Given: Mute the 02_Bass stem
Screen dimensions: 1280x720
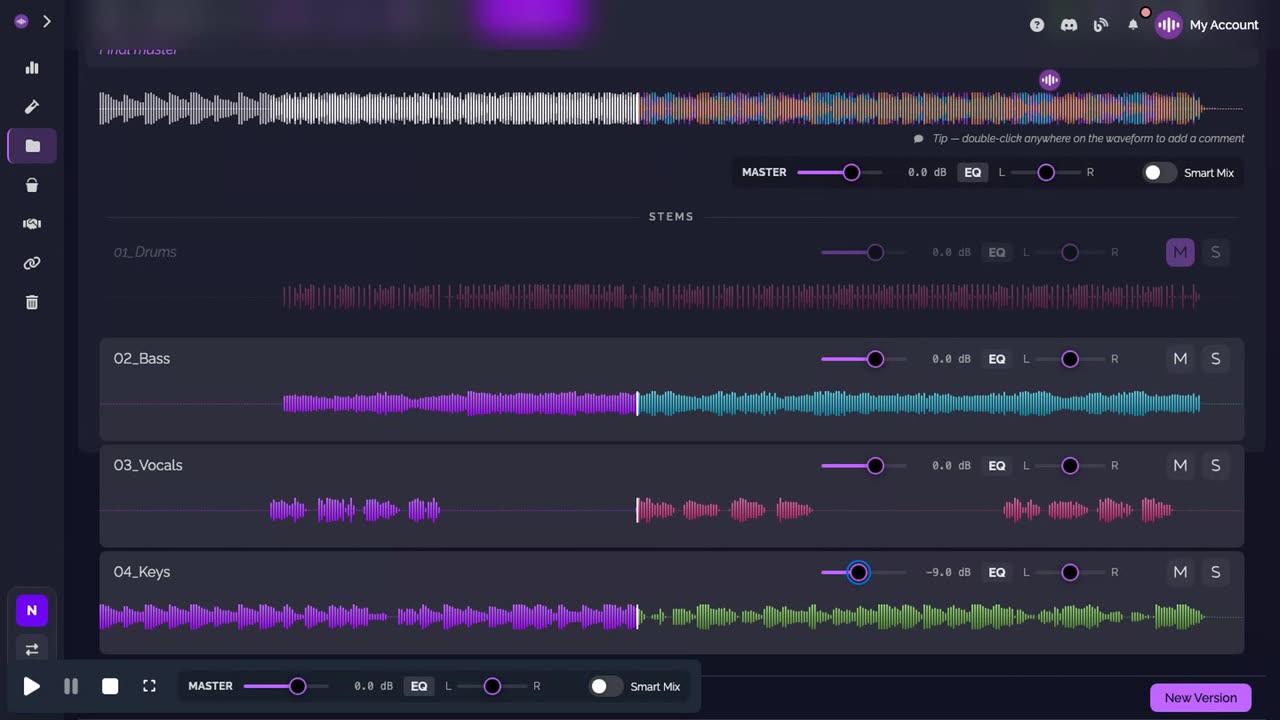Looking at the screenshot, I should (1180, 359).
